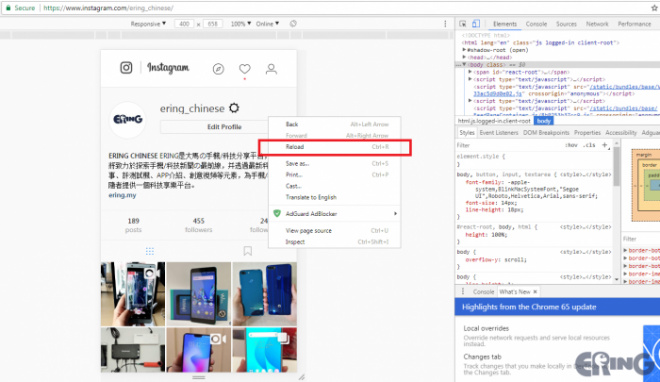Choose Reload from the context menu
This screenshot has height=382, width=660.
tap(335, 147)
